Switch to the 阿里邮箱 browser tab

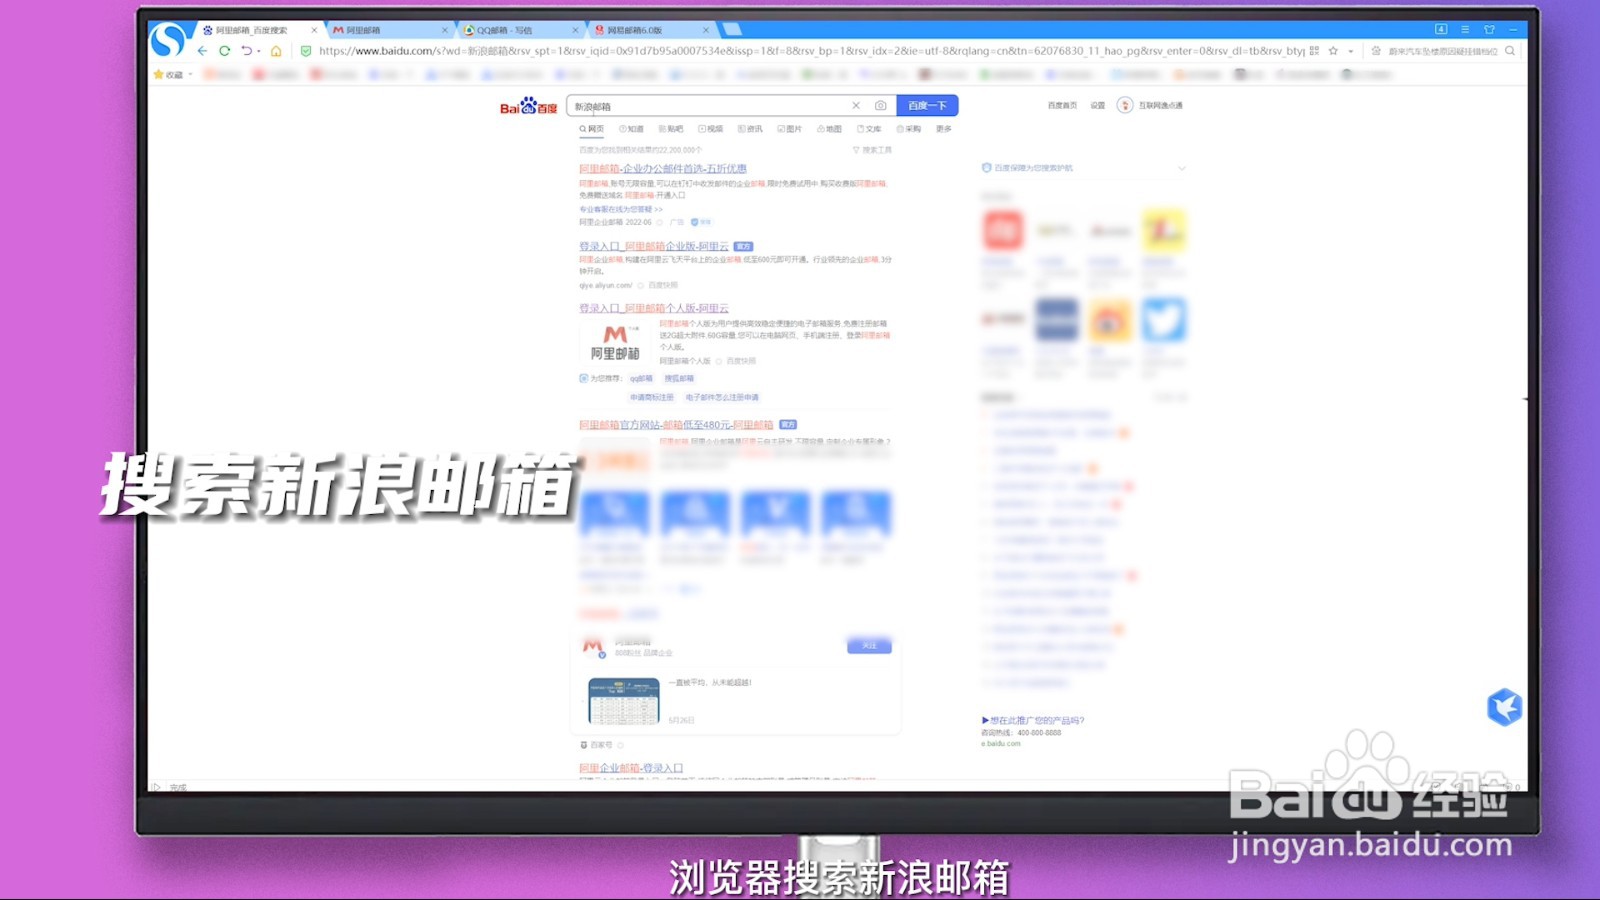coord(363,30)
